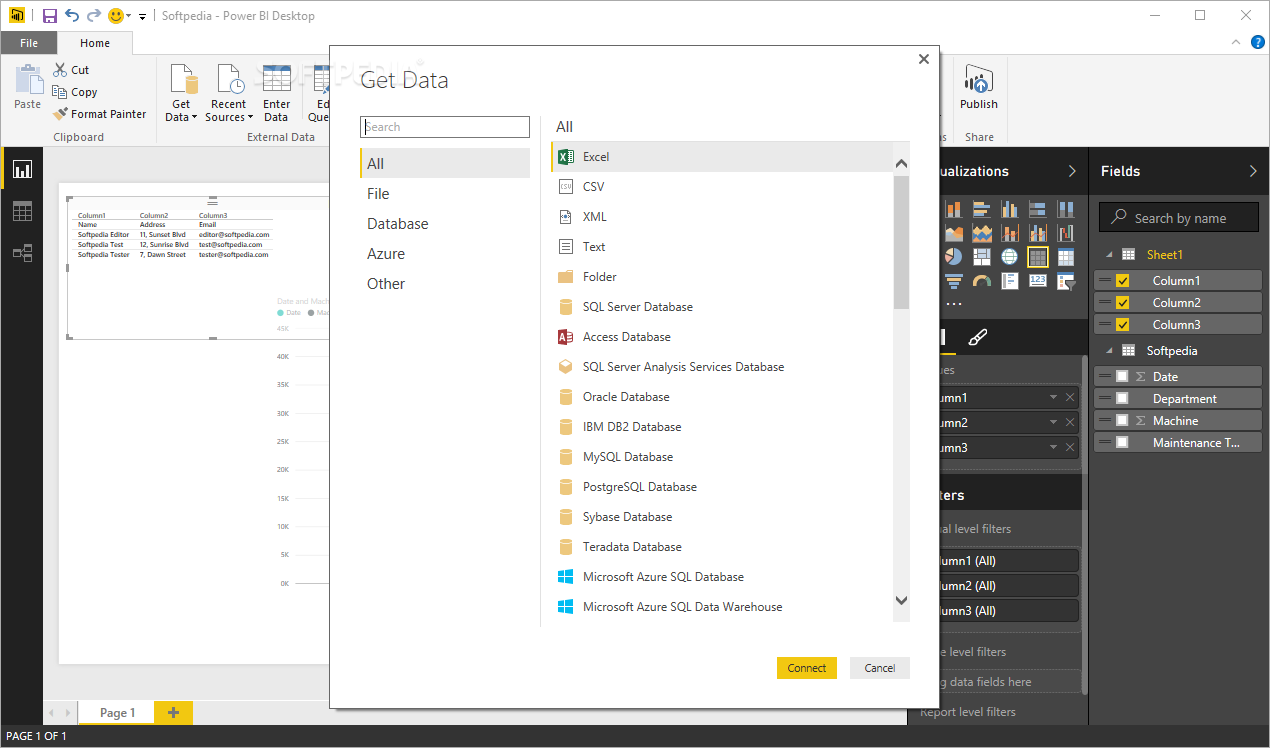
Task: Select Microsoft Azure SQL Database source
Action: click(x=721, y=577)
